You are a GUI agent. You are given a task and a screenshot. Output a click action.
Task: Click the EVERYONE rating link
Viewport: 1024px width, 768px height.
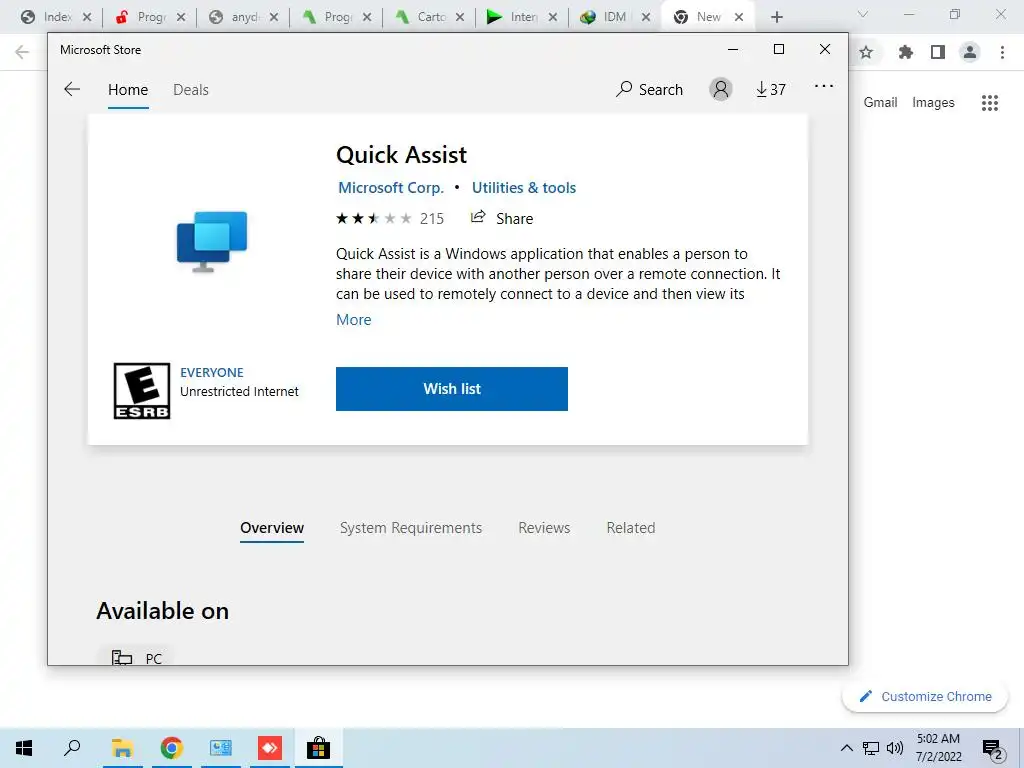coord(212,372)
